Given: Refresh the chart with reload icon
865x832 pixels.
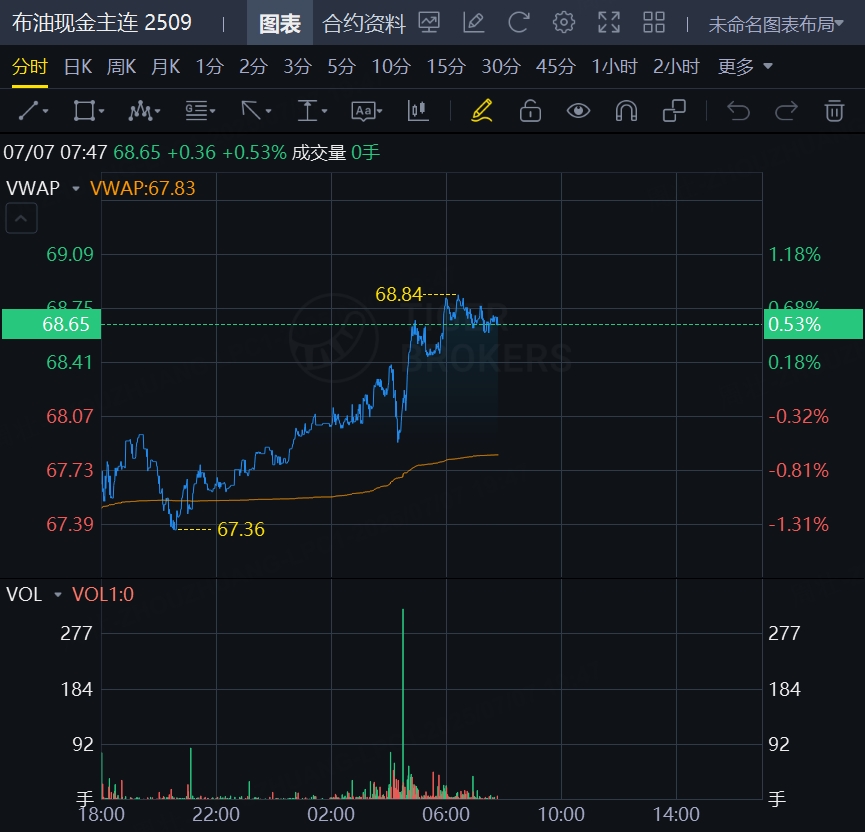Looking at the screenshot, I should [x=518, y=23].
